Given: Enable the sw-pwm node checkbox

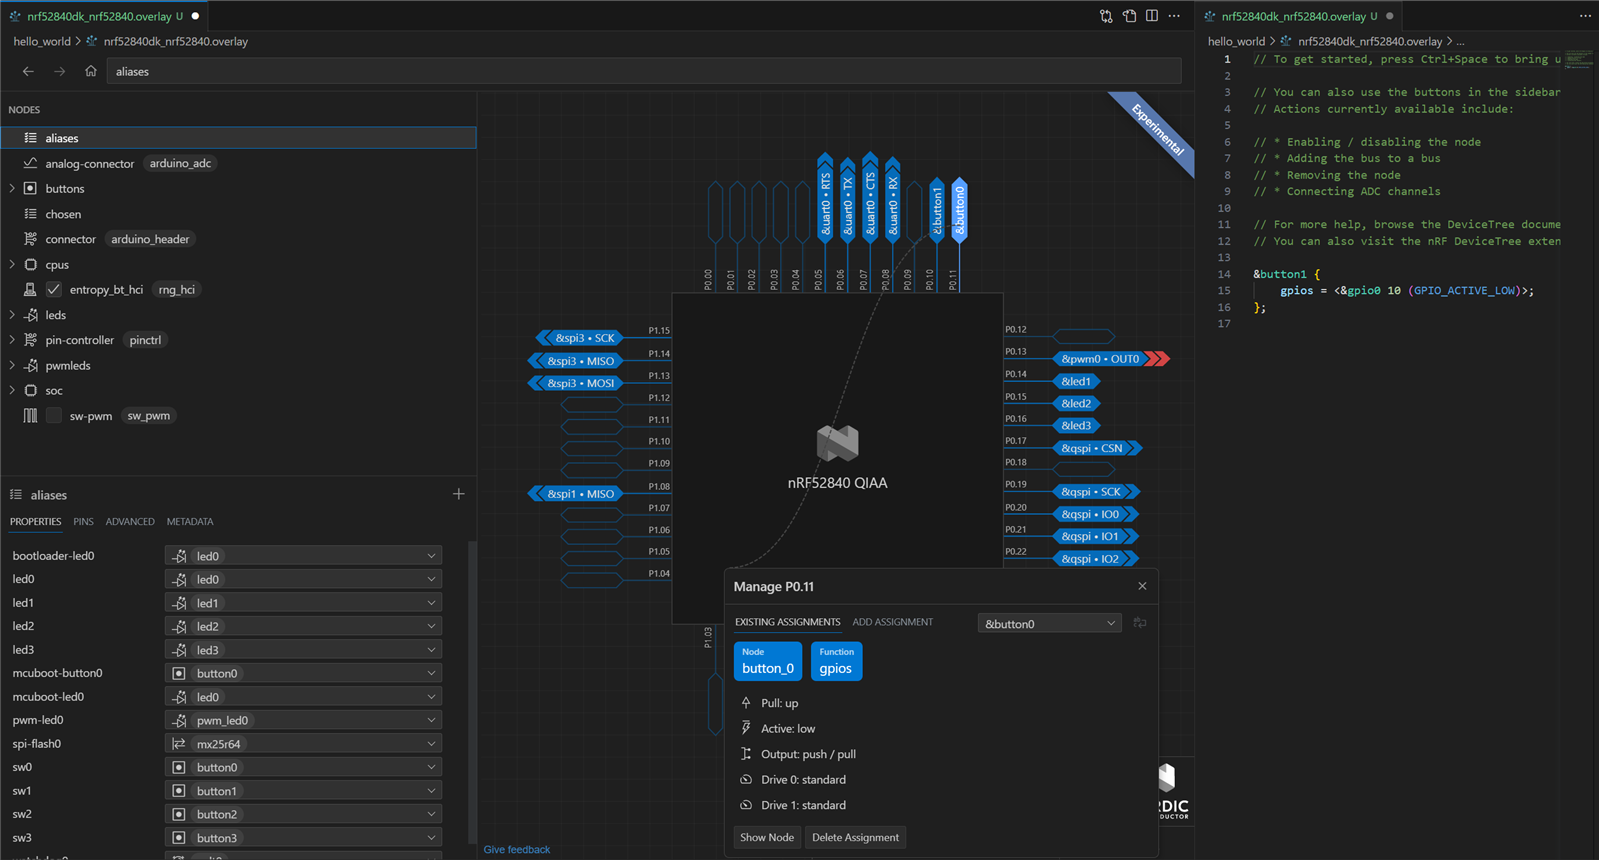Looking at the screenshot, I should 54,416.
